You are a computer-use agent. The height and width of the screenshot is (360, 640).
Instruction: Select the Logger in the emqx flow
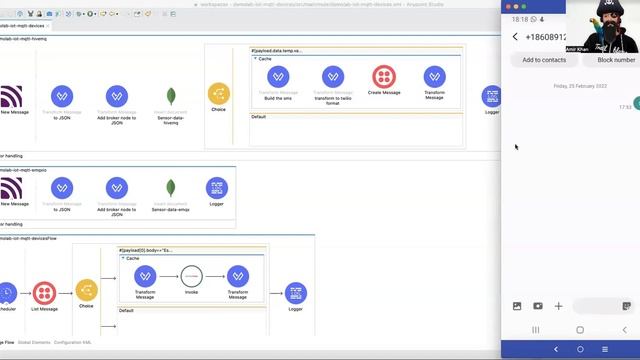217,188
